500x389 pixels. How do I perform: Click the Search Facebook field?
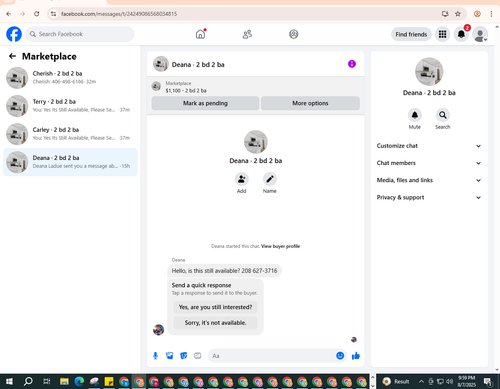(80, 34)
